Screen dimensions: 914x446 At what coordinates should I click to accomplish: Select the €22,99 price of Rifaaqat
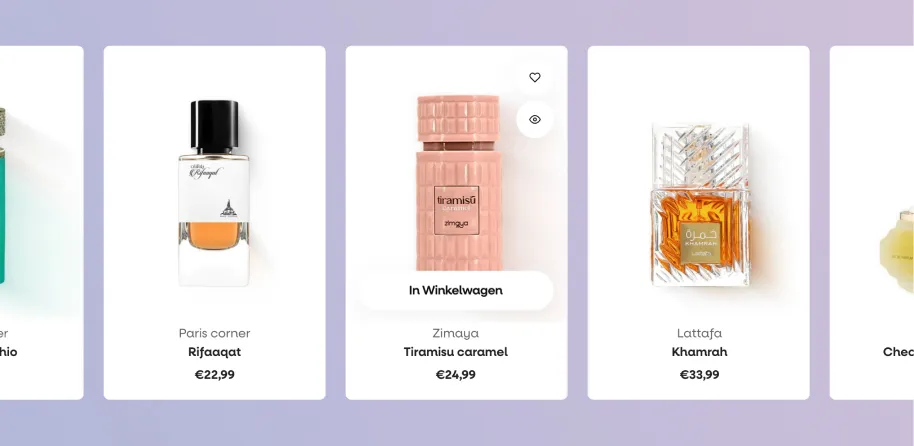tap(215, 375)
